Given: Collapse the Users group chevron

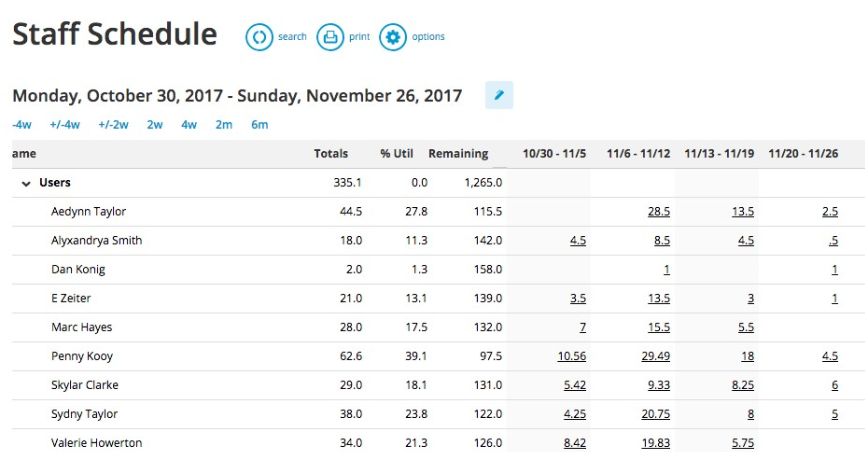Looking at the screenshot, I should pyautogui.click(x=26, y=184).
